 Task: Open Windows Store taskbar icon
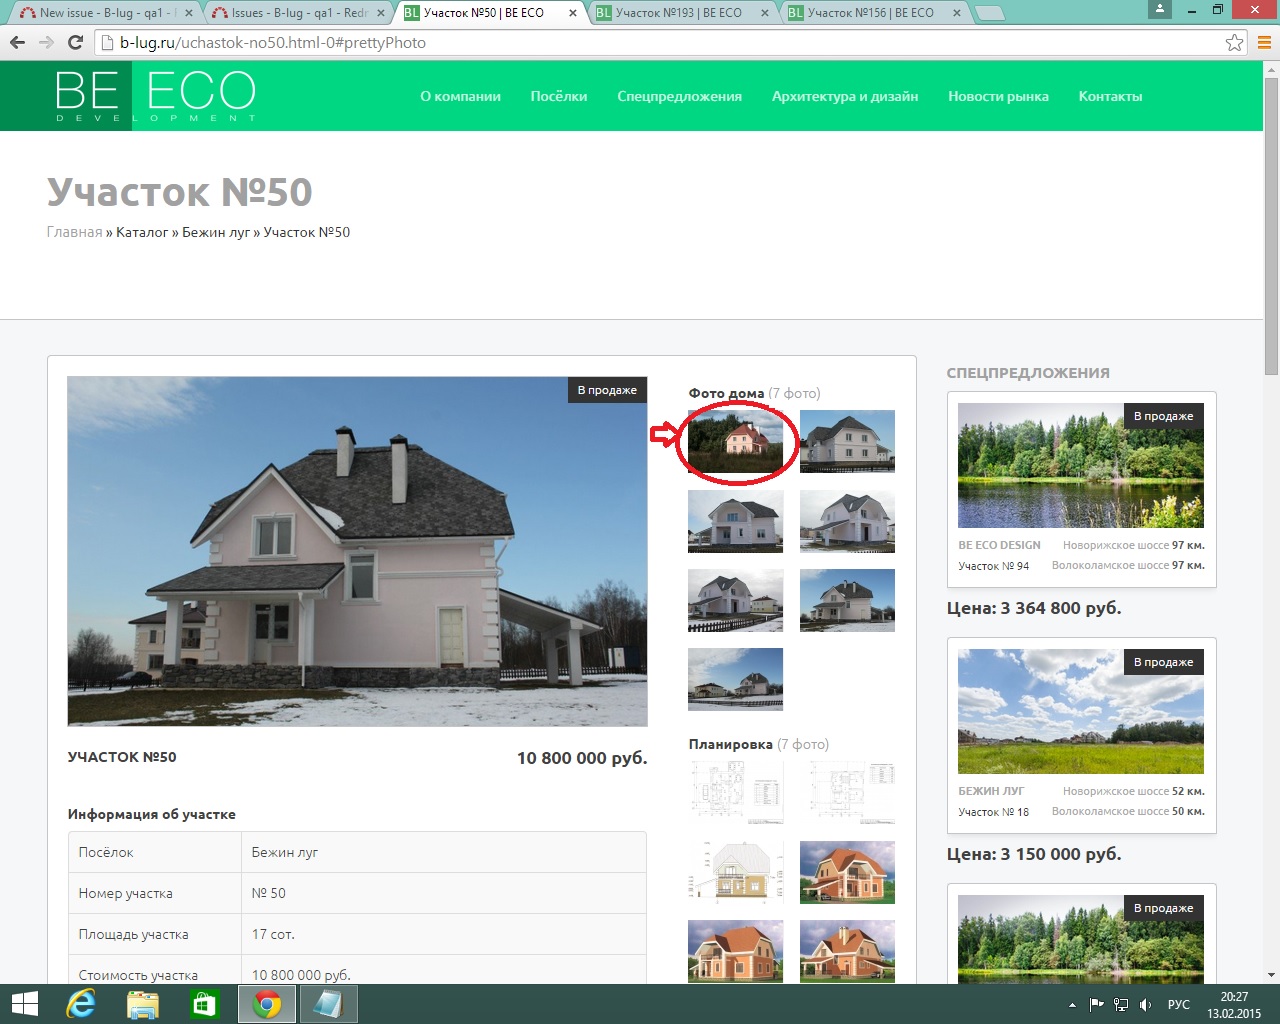click(x=205, y=1004)
